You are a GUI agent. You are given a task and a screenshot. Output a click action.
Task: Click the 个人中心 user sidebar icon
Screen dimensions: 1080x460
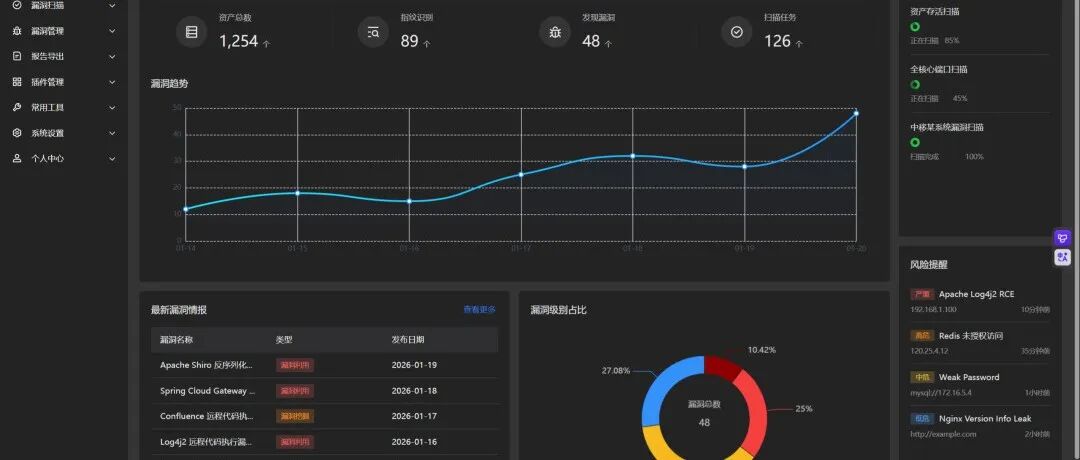click(17, 158)
